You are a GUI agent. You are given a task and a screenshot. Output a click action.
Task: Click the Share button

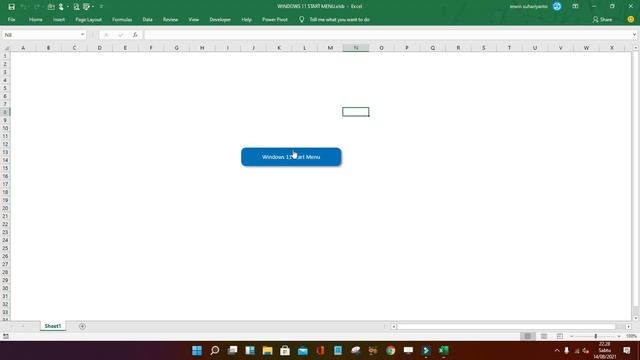602,19
